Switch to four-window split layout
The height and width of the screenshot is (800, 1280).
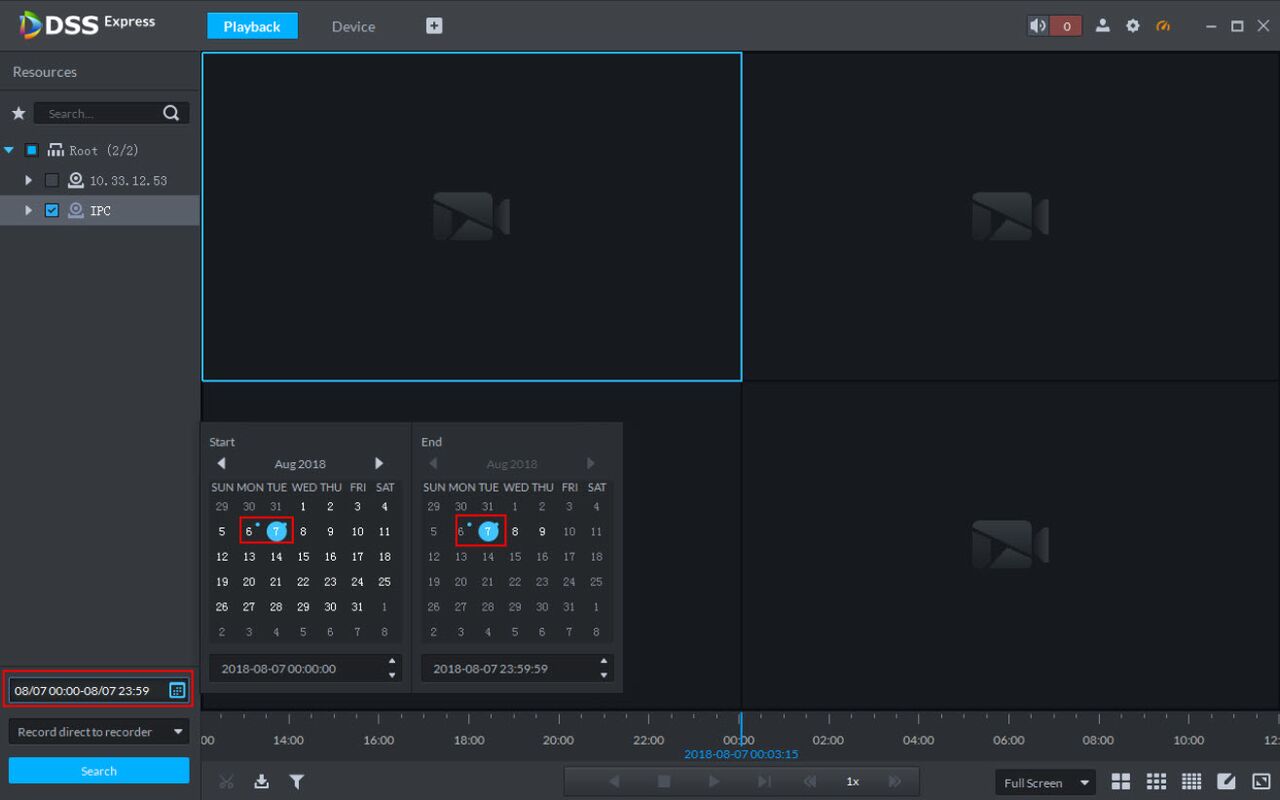tap(1121, 782)
